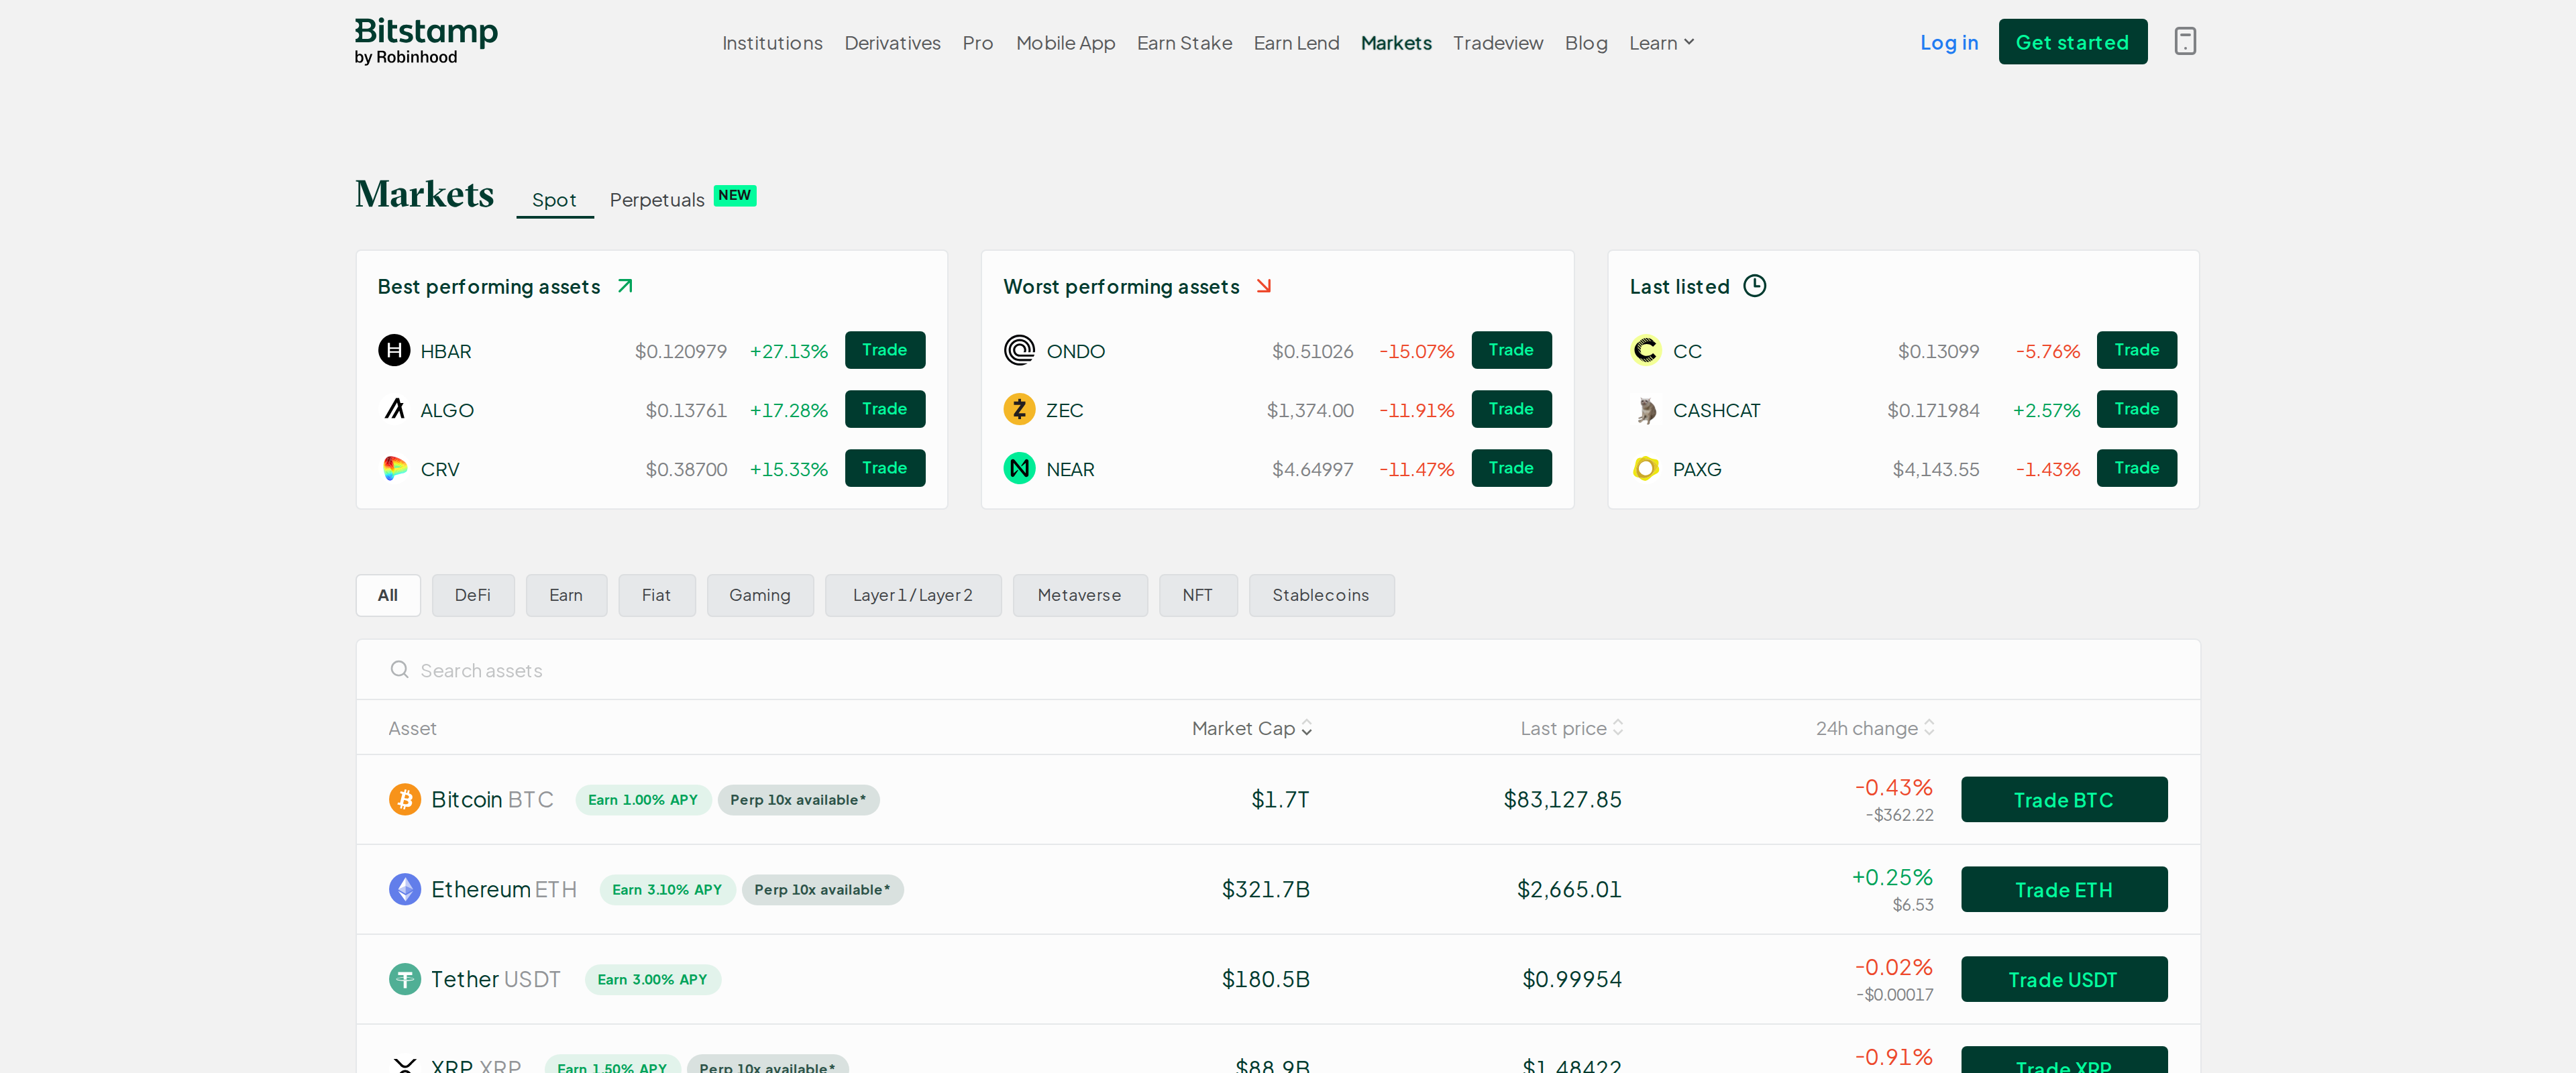Click Trade button for ONDO
Viewport: 2576px width, 1073px height.
pos(1511,350)
